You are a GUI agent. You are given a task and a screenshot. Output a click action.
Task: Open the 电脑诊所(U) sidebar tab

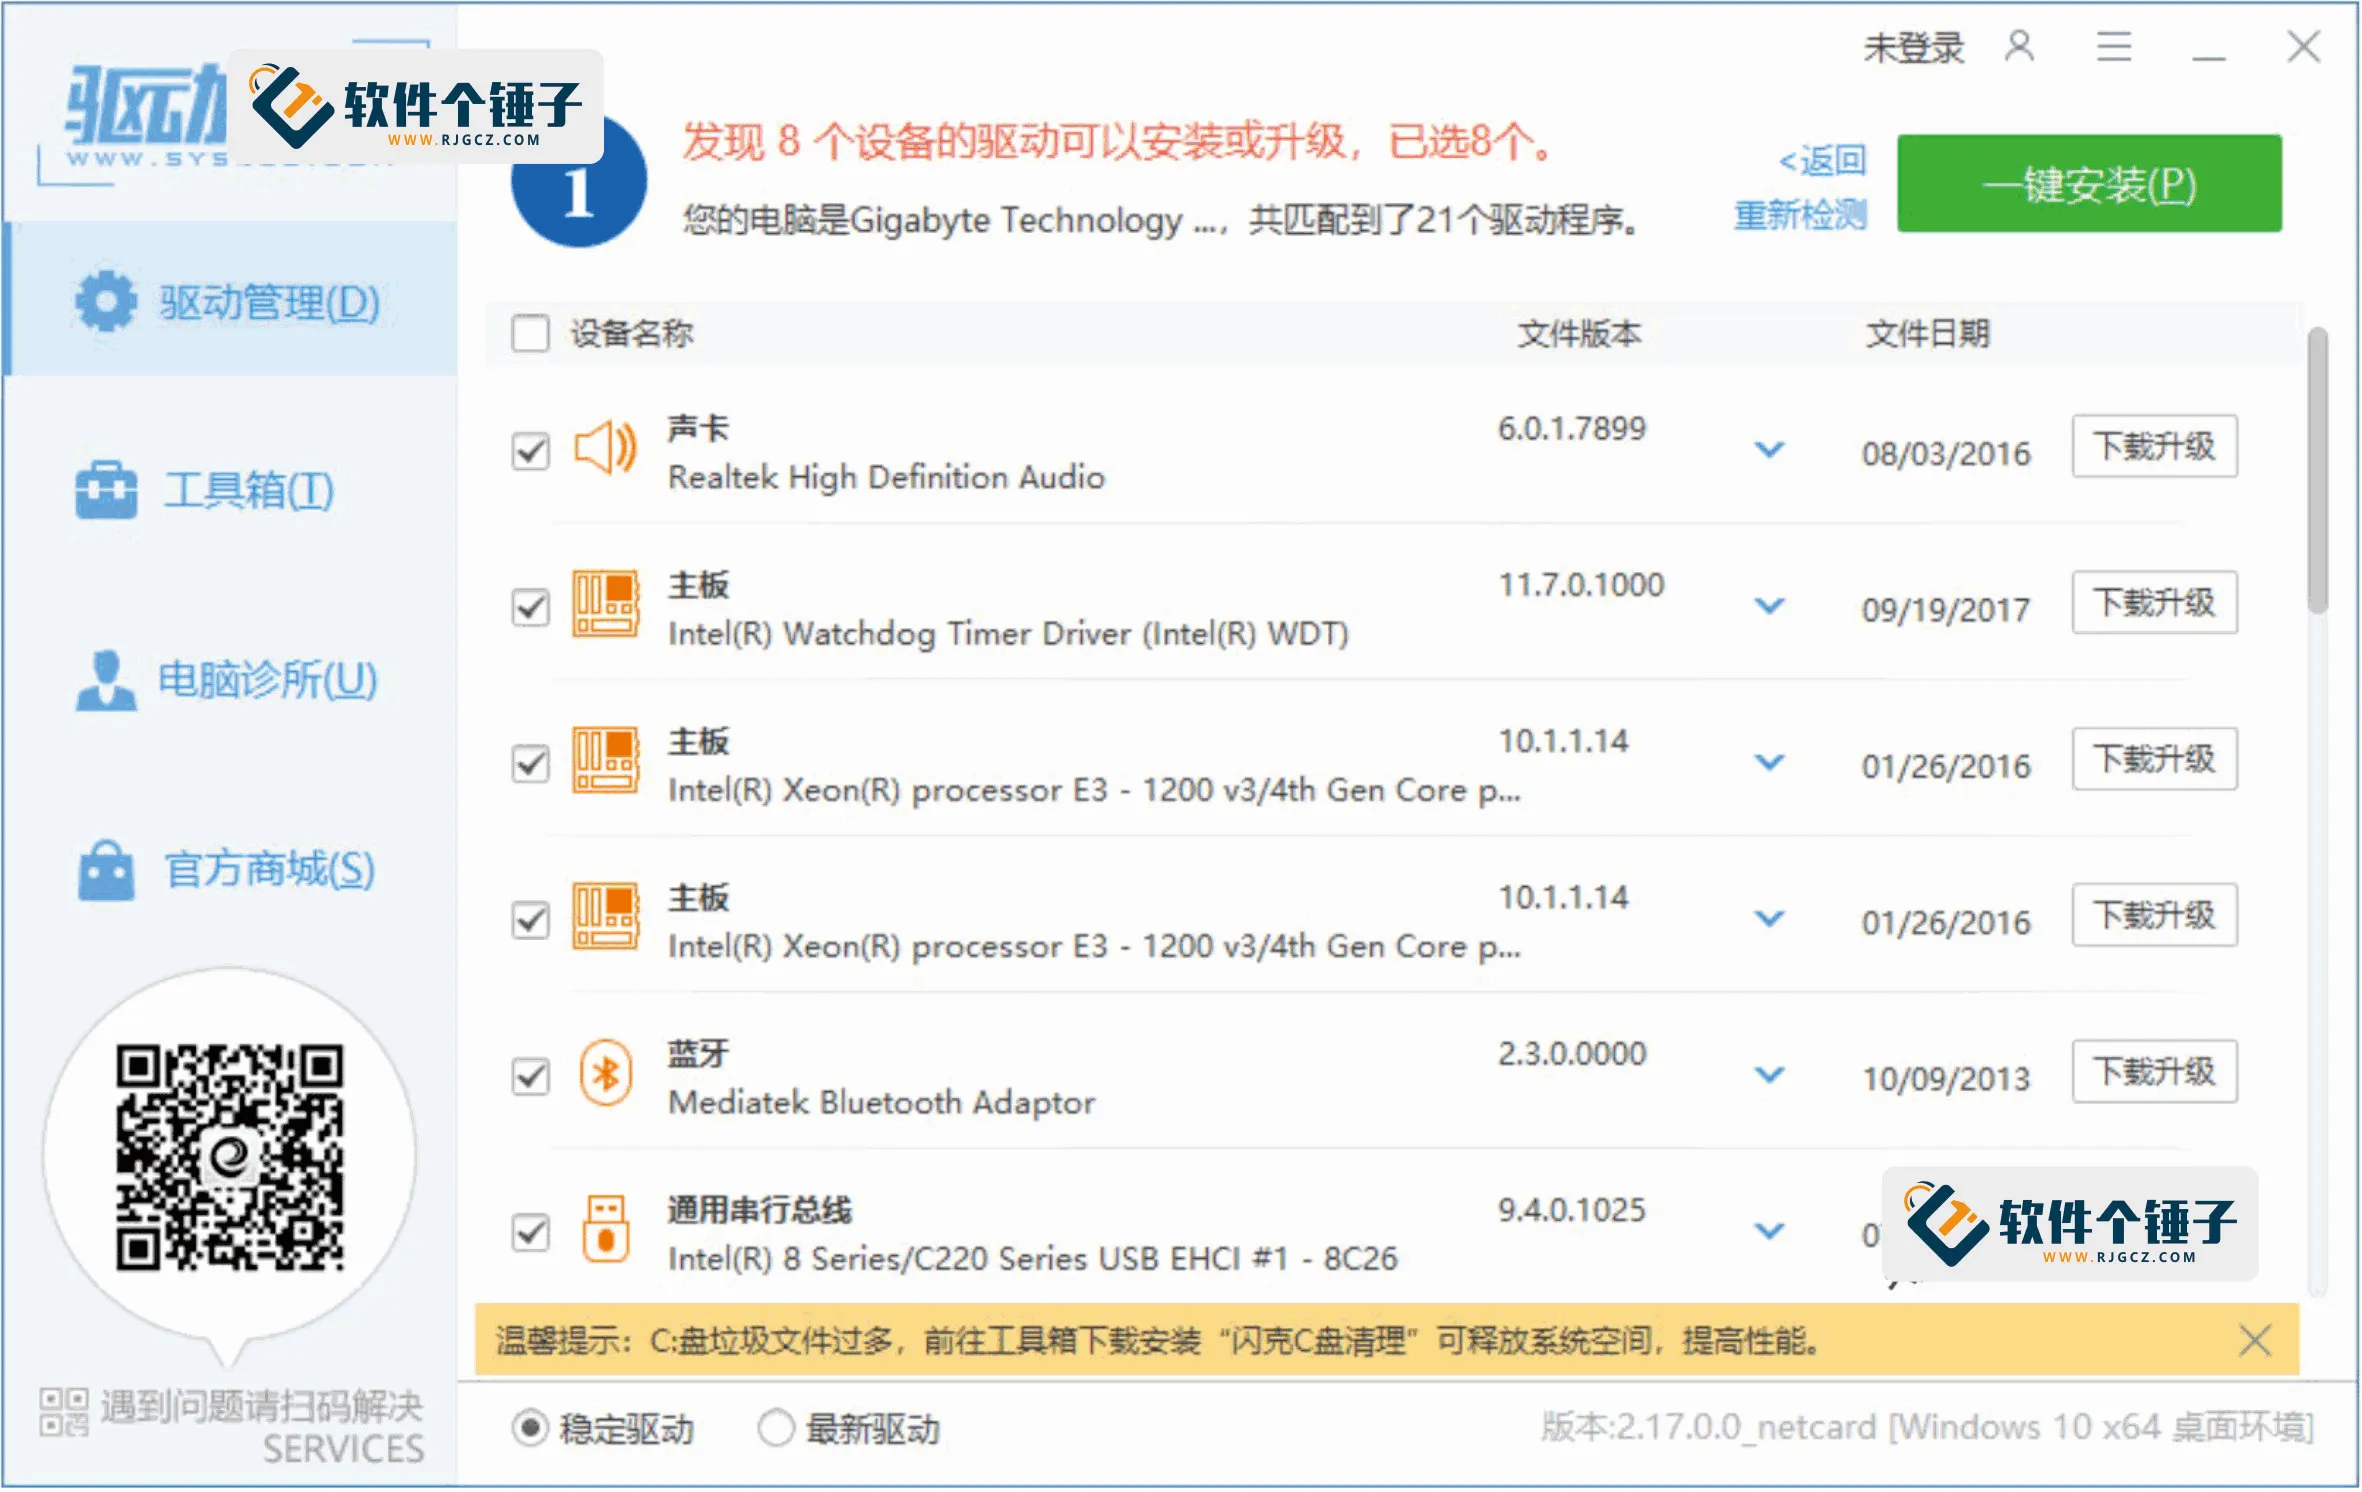(x=230, y=681)
